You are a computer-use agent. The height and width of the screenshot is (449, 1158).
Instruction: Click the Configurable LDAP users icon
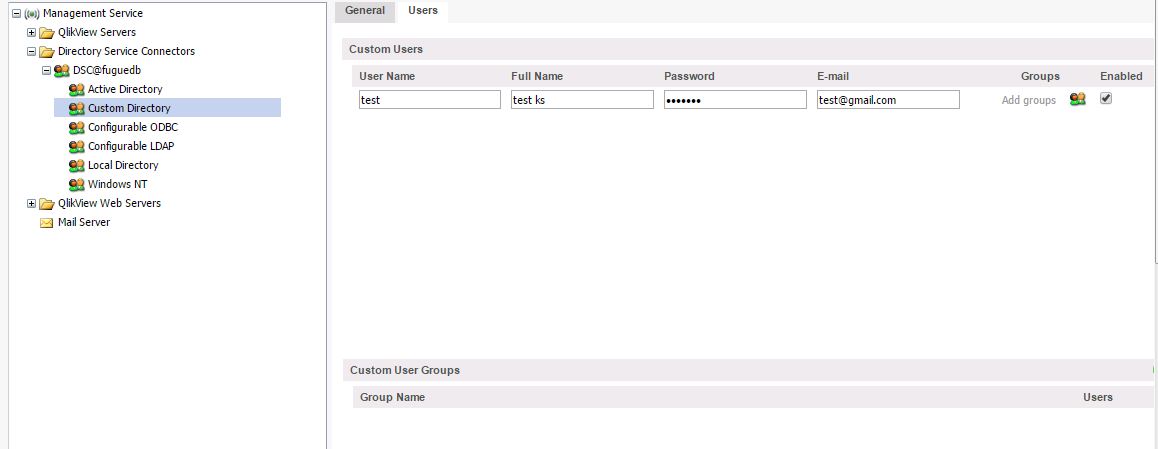point(77,146)
